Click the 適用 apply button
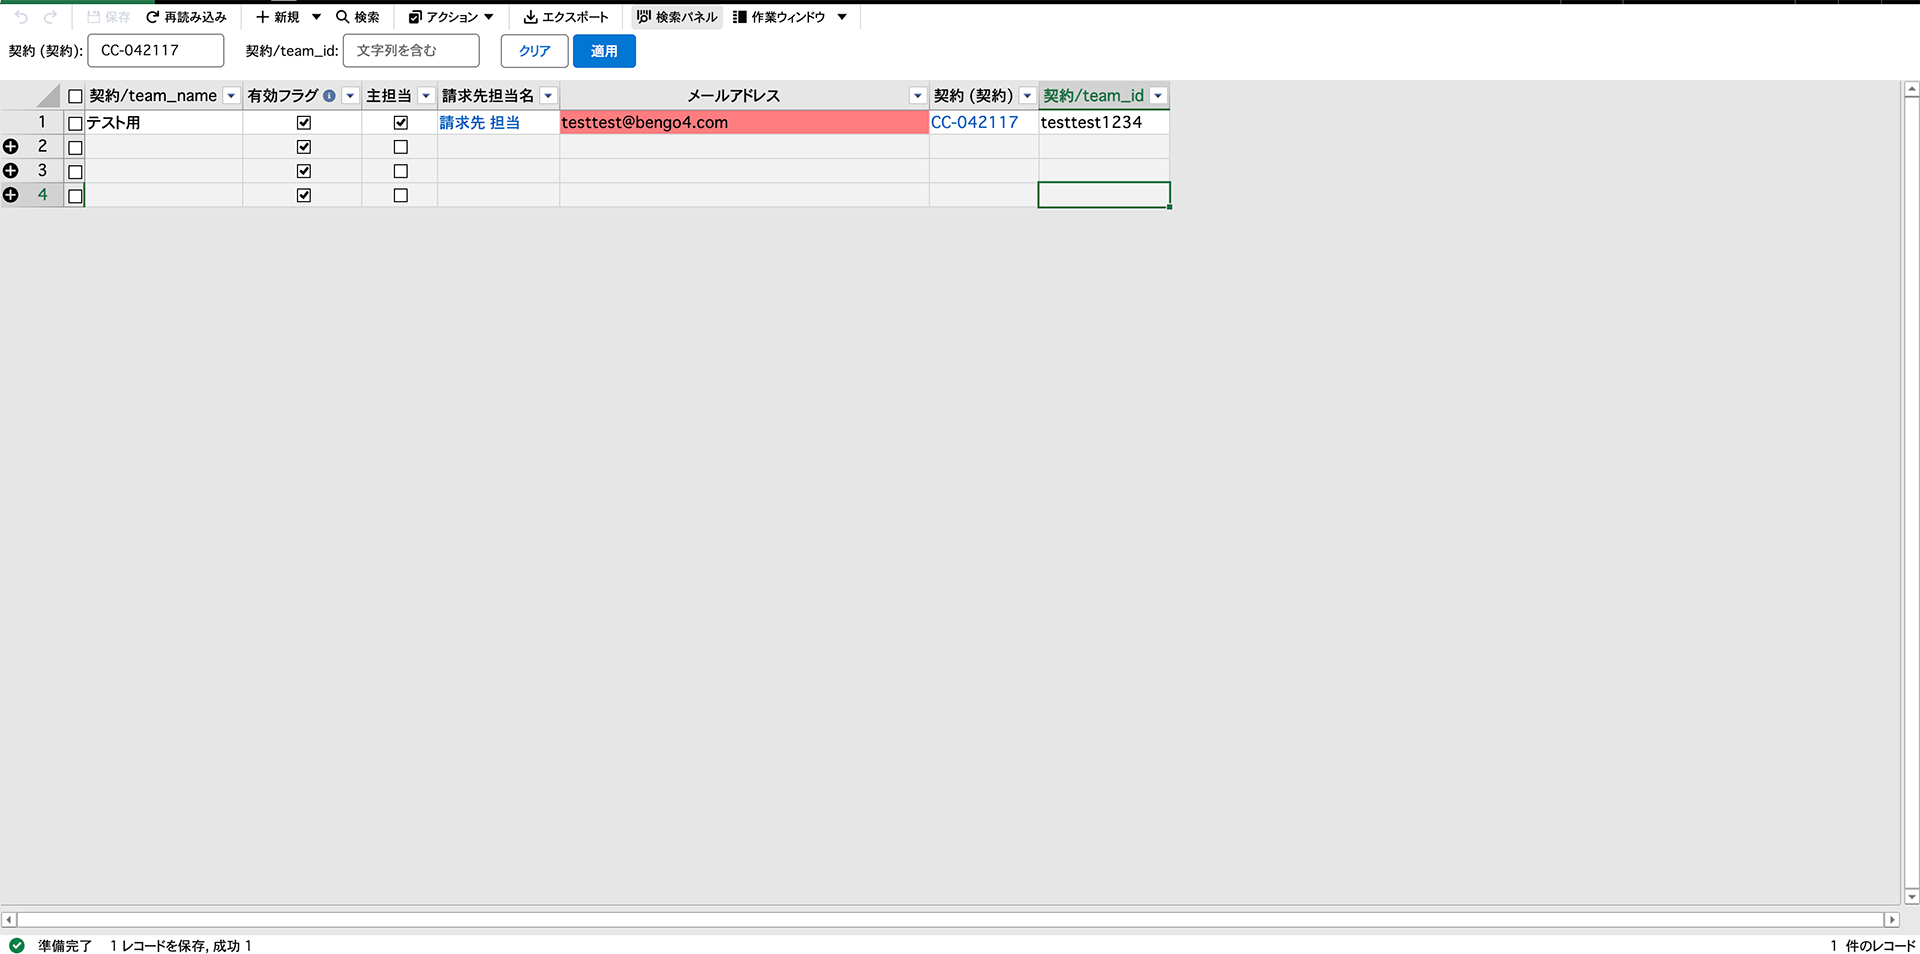The width and height of the screenshot is (1920, 954). 604,51
